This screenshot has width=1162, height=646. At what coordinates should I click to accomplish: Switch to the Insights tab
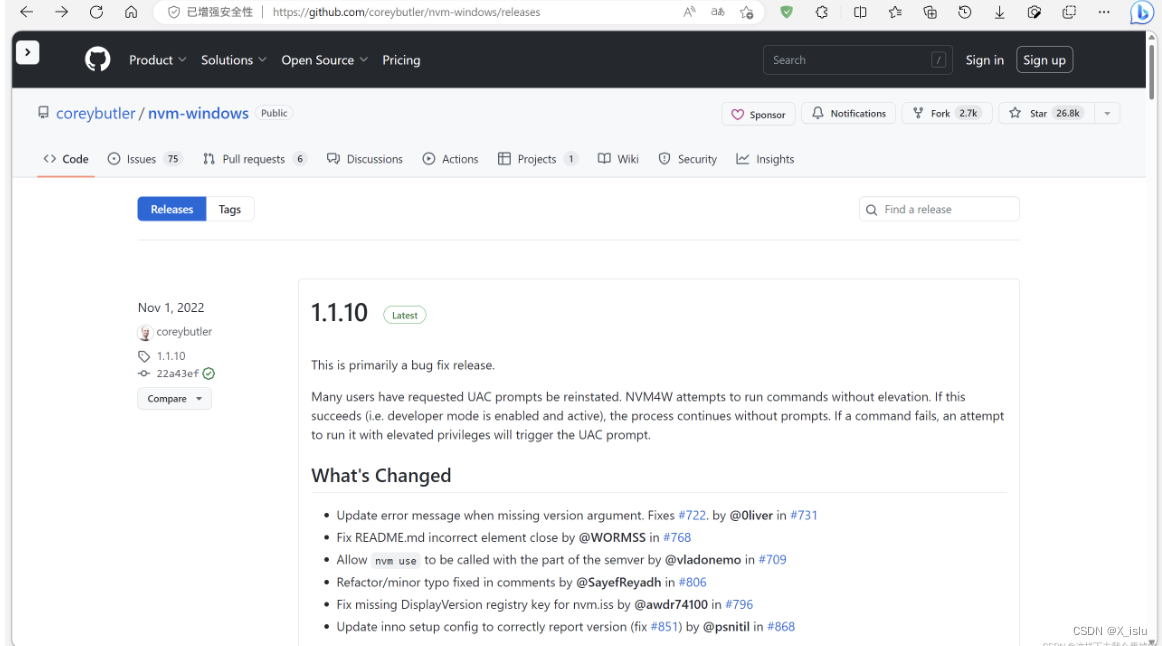(765, 159)
